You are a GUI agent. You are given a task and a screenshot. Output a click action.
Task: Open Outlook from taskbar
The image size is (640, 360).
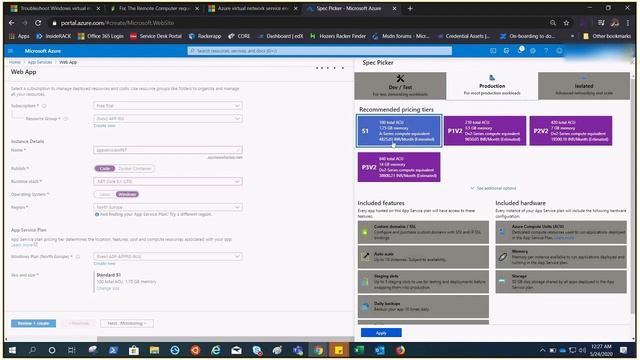pos(380,350)
